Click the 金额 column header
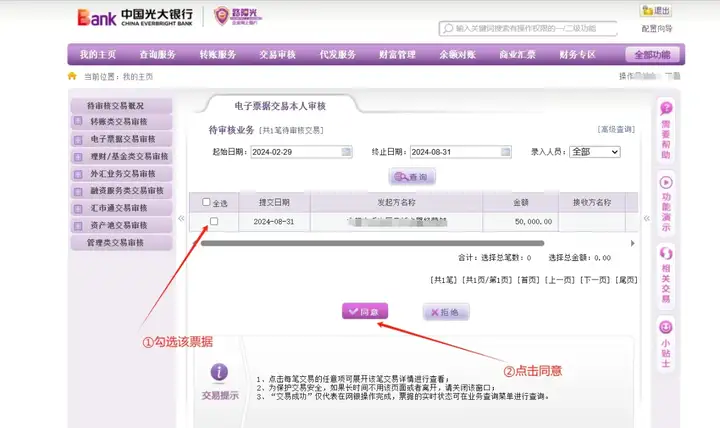 click(521, 202)
